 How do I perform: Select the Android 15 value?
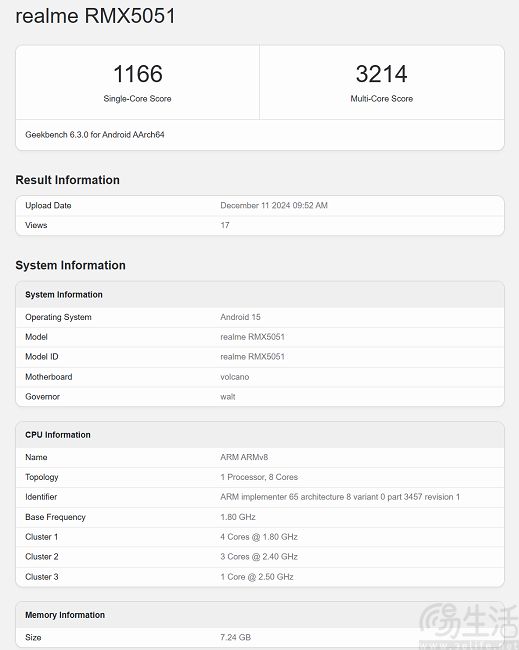click(240, 317)
